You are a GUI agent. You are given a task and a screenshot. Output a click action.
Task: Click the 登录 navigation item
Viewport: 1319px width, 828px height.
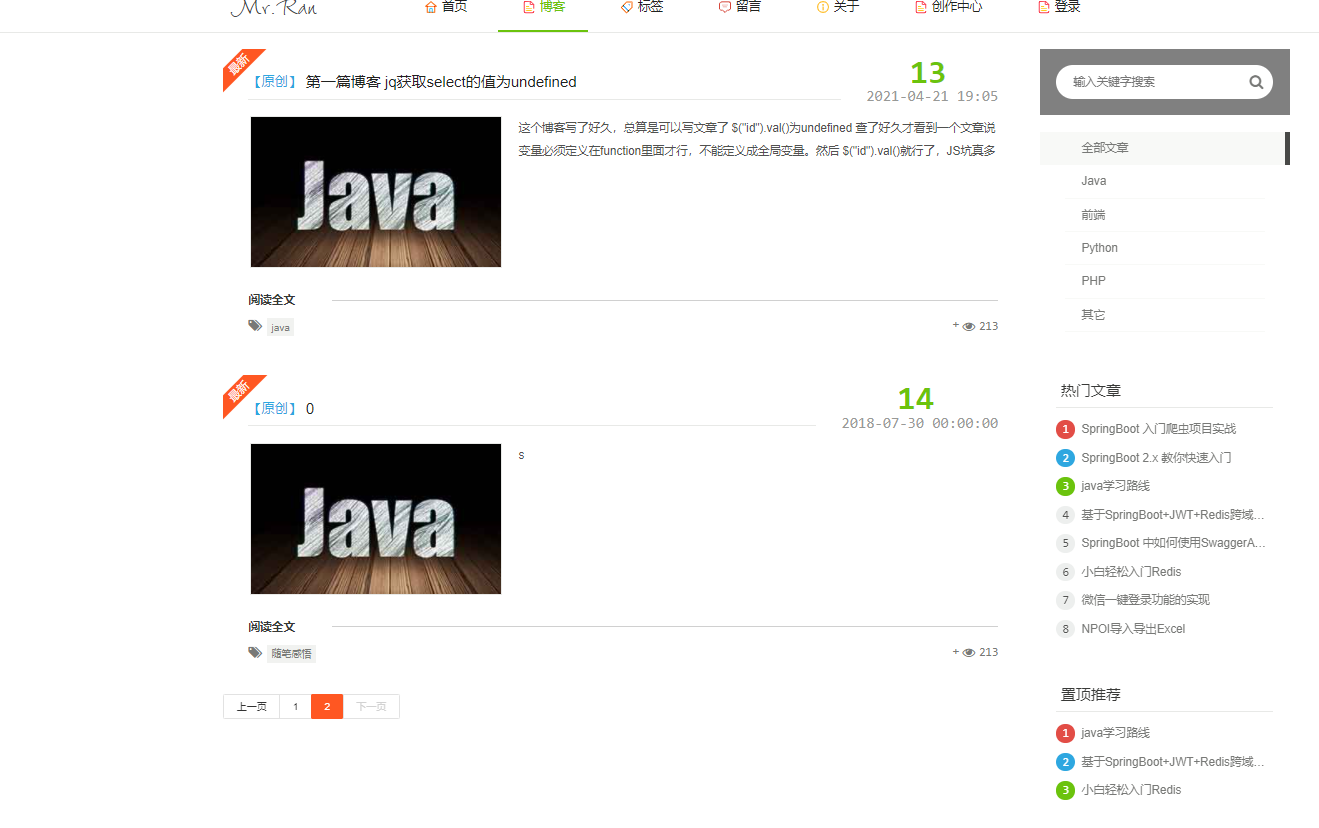point(1059,7)
